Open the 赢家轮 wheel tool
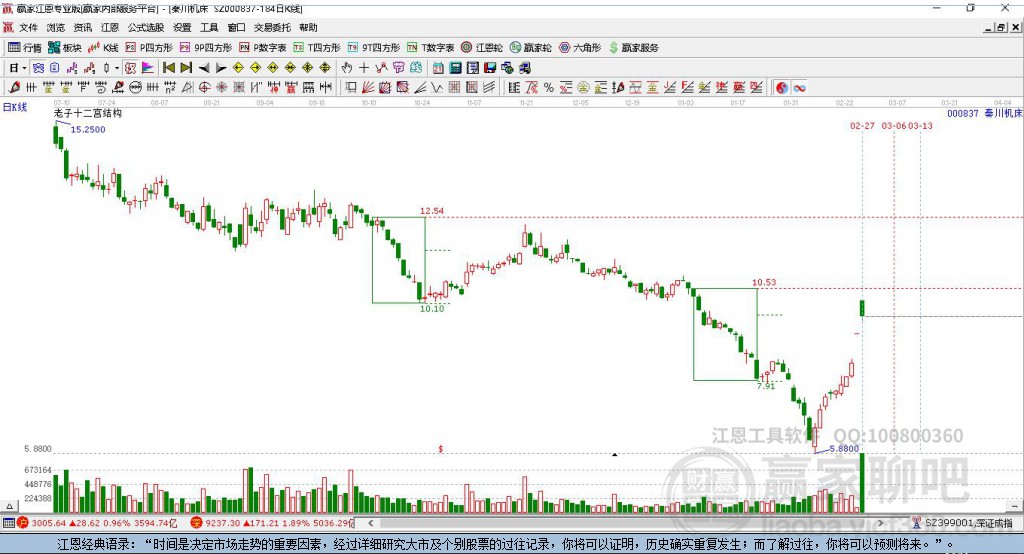Screen dimensions: 1024x554 coord(531,48)
